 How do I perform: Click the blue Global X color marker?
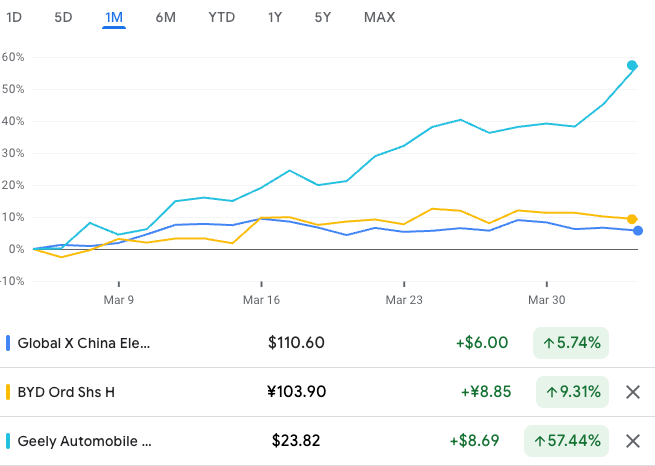(8, 343)
